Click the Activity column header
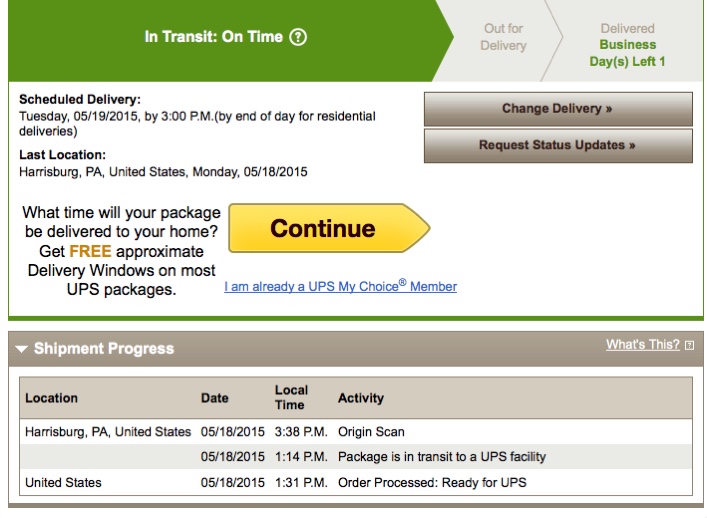Screen dimensions: 707x518 [x=360, y=398]
